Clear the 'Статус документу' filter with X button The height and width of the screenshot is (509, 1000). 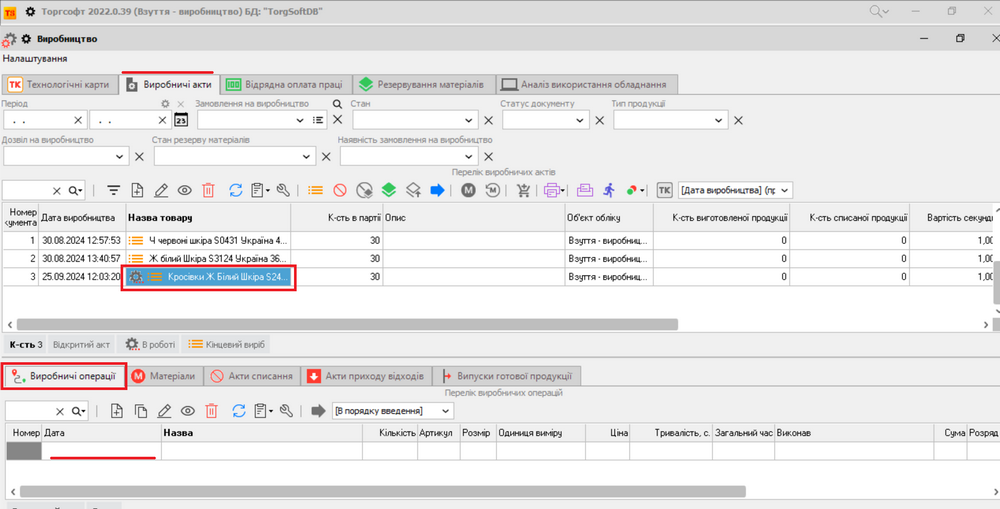pyautogui.click(x=600, y=120)
